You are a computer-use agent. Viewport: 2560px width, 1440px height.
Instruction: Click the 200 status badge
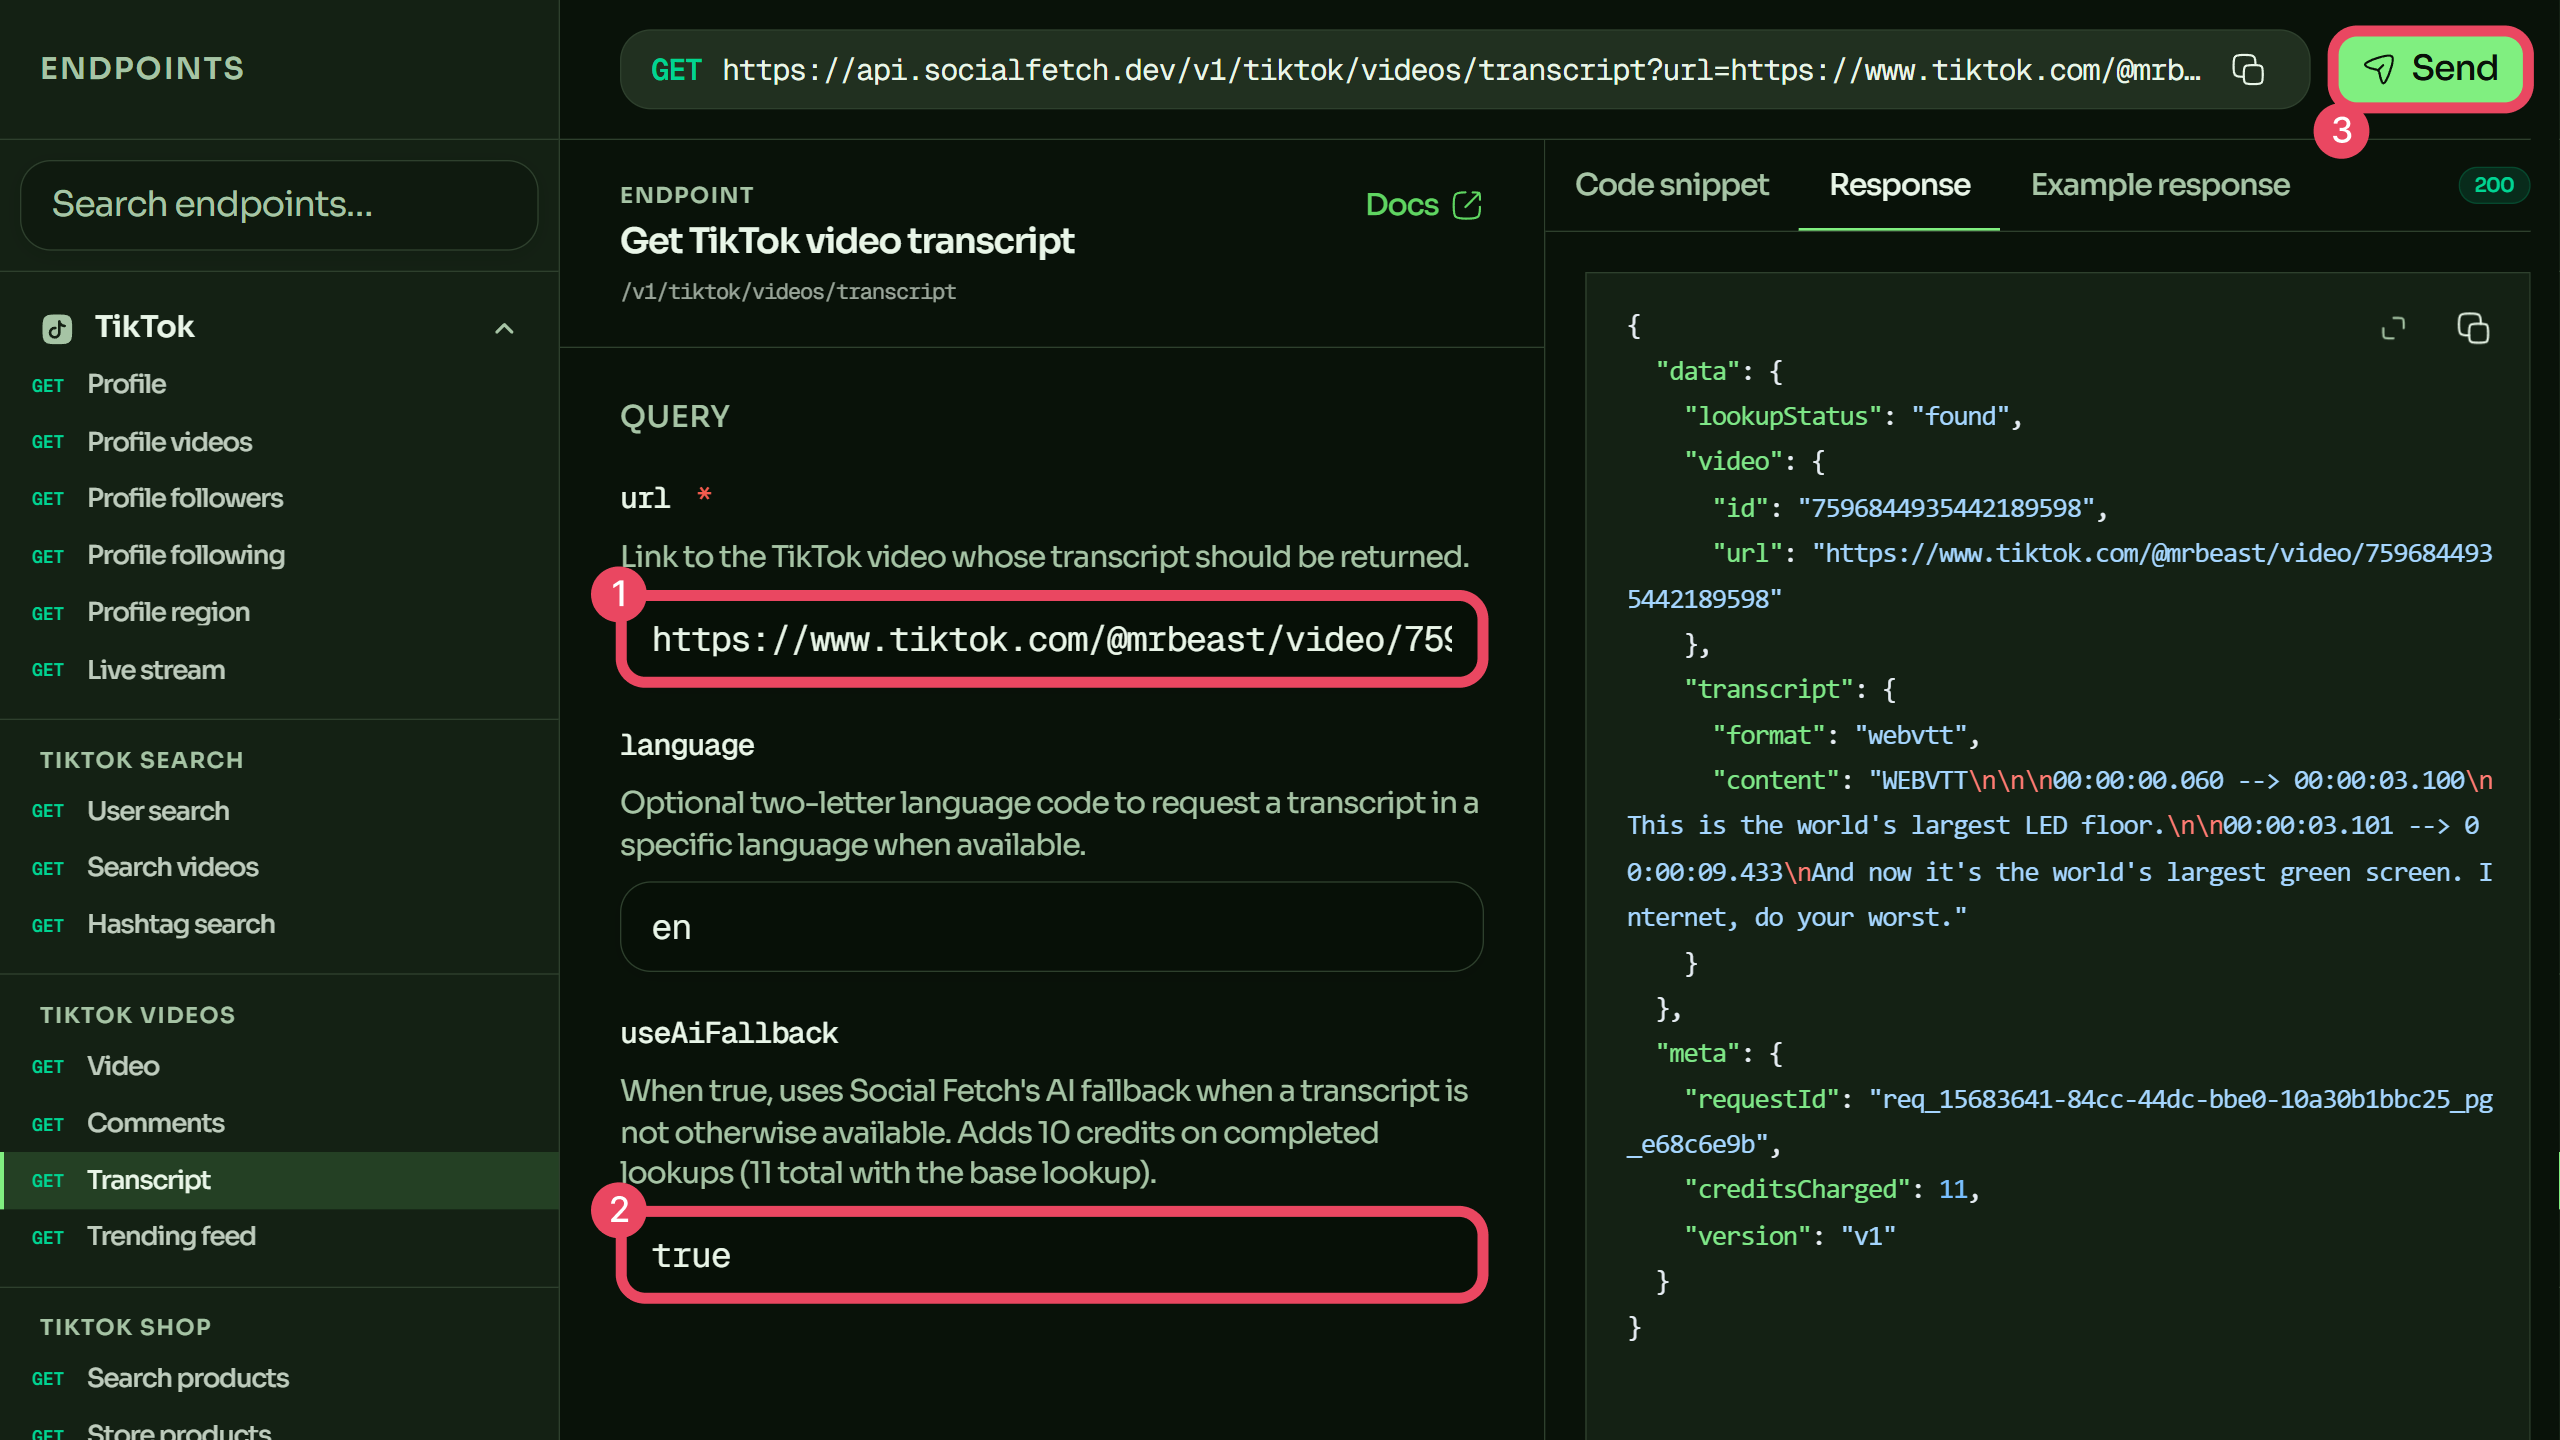(2493, 185)
